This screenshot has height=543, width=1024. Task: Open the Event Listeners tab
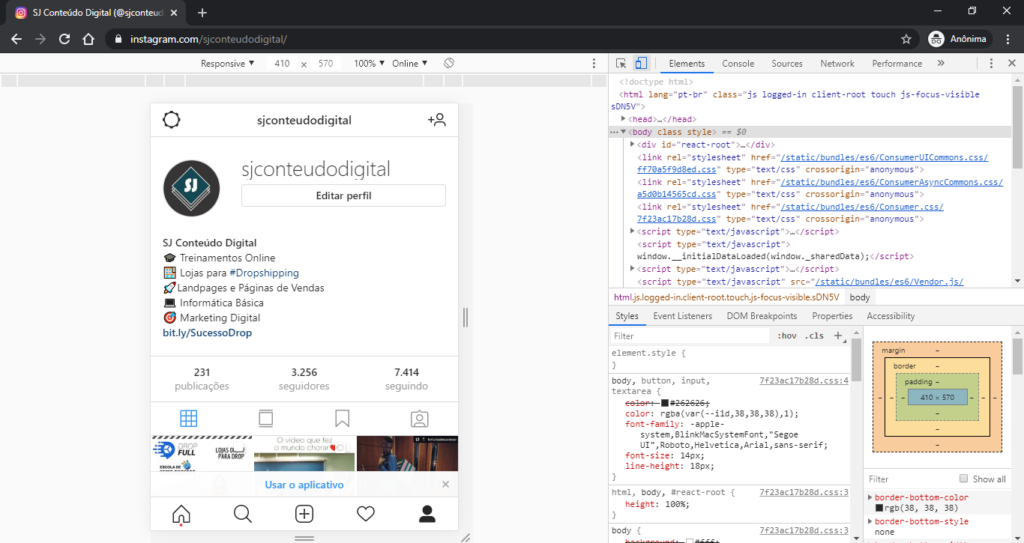tap(682, 316)
